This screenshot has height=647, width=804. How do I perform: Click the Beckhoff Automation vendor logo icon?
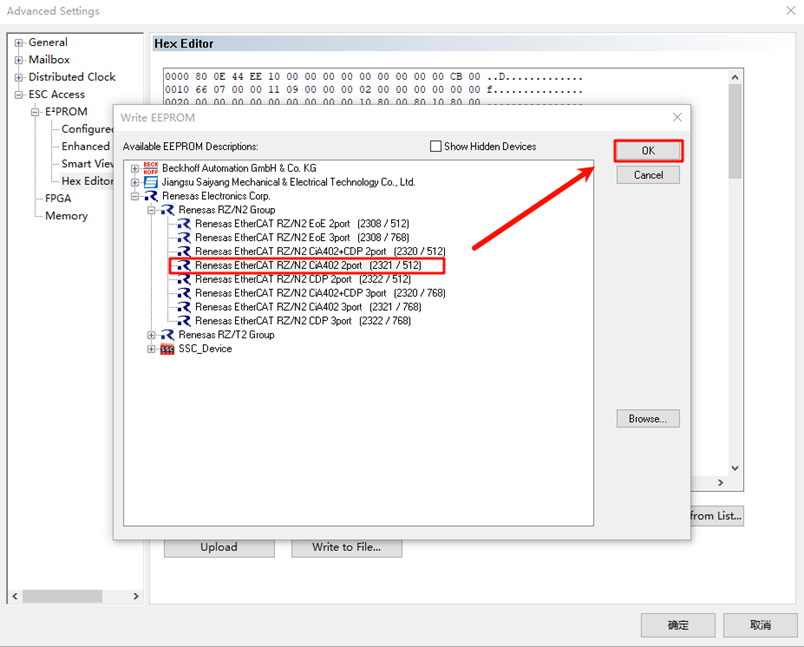point(151,168)
